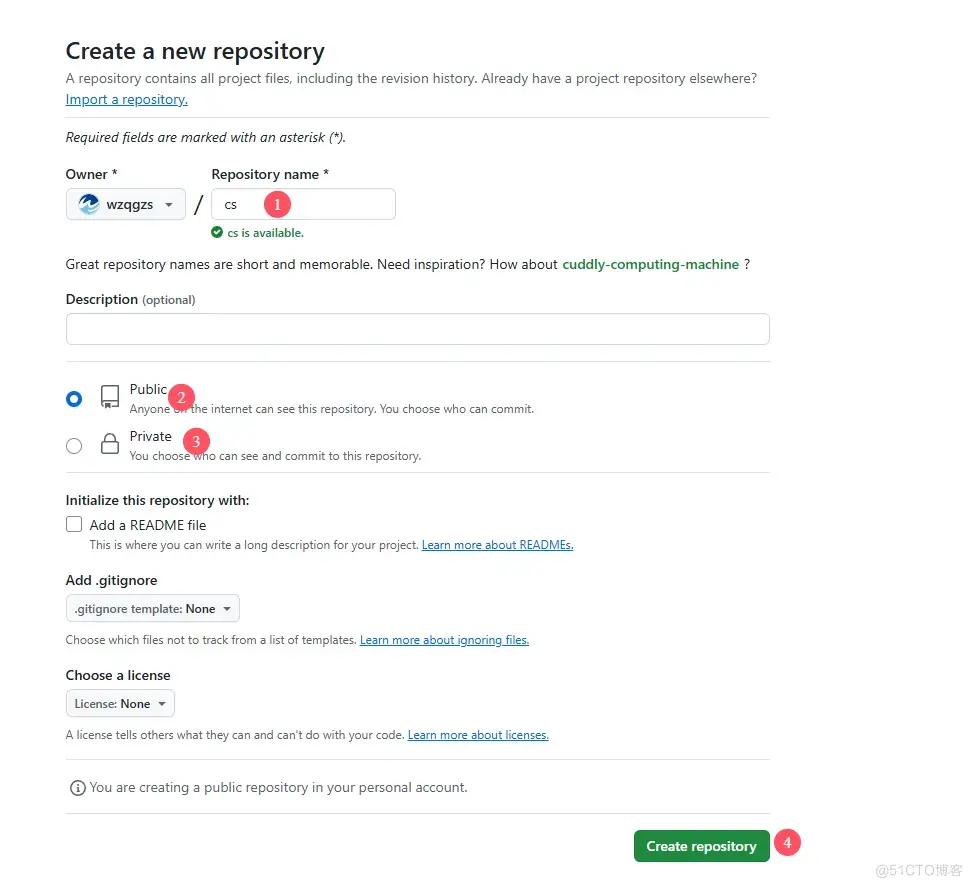This screenshot has width=972, height=887.
Task: Click the lock icon beside Private
Action: coord(110,445)
